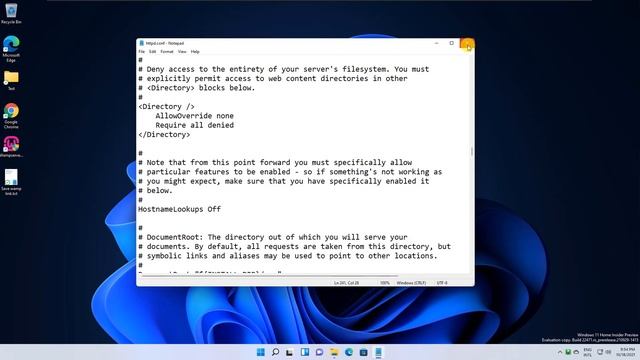
Task: Open the Format menu in Notepad
Action: [167, 52]
